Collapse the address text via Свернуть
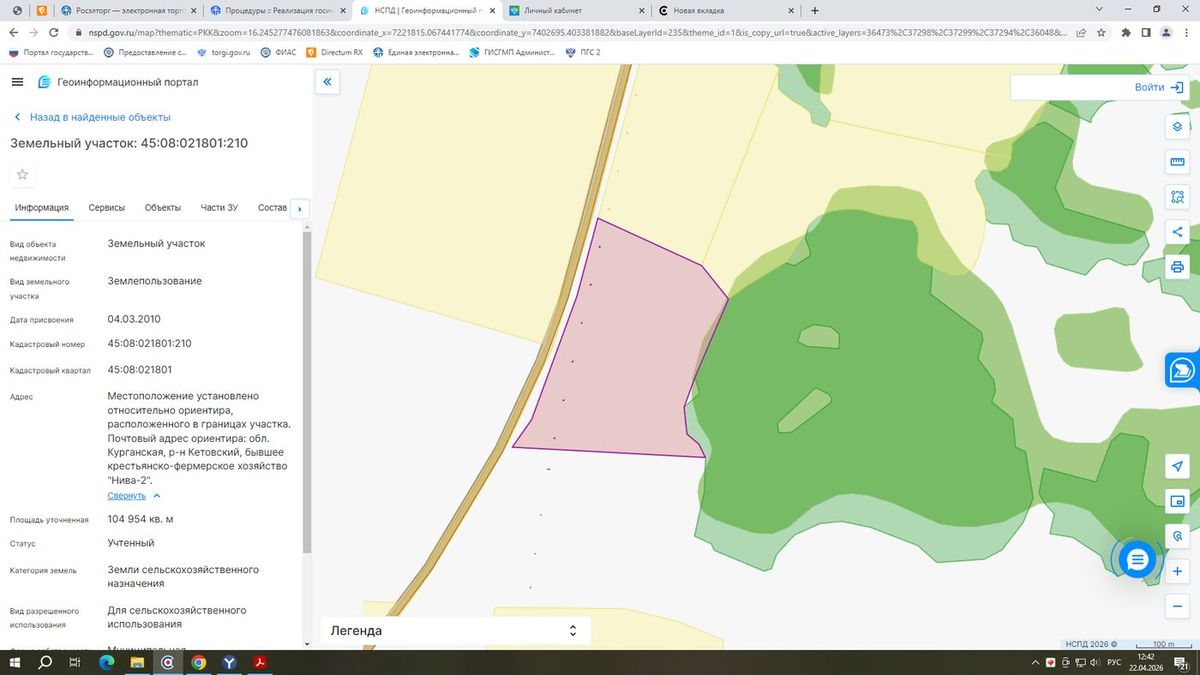The width and height of the screenshot is (1200, 675). 134,495
